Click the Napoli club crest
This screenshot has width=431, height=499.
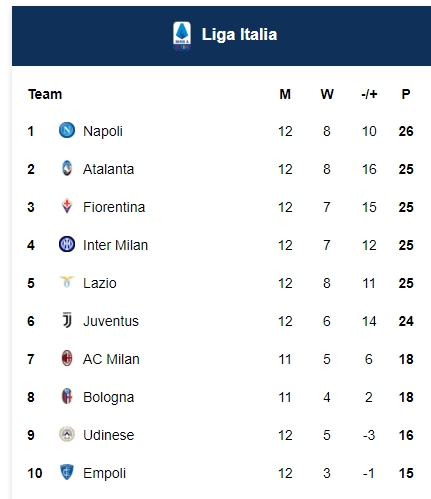[67, 130]
